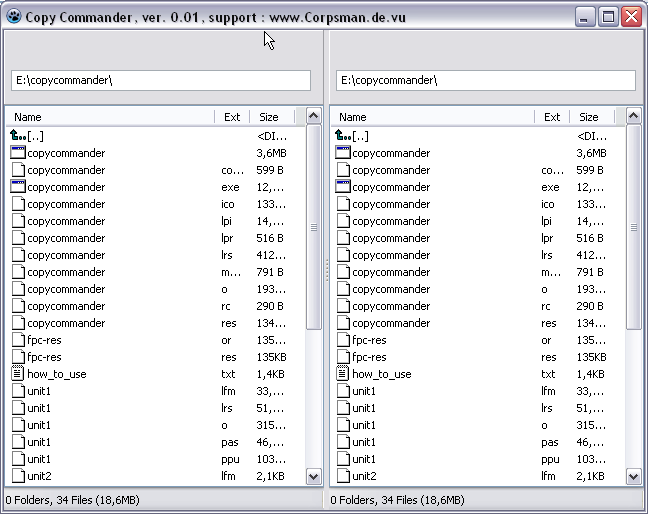The height and width of the screenshot is (514, 648).
Task: Maximize the Copy Commander window
Action: click(609, 17)
